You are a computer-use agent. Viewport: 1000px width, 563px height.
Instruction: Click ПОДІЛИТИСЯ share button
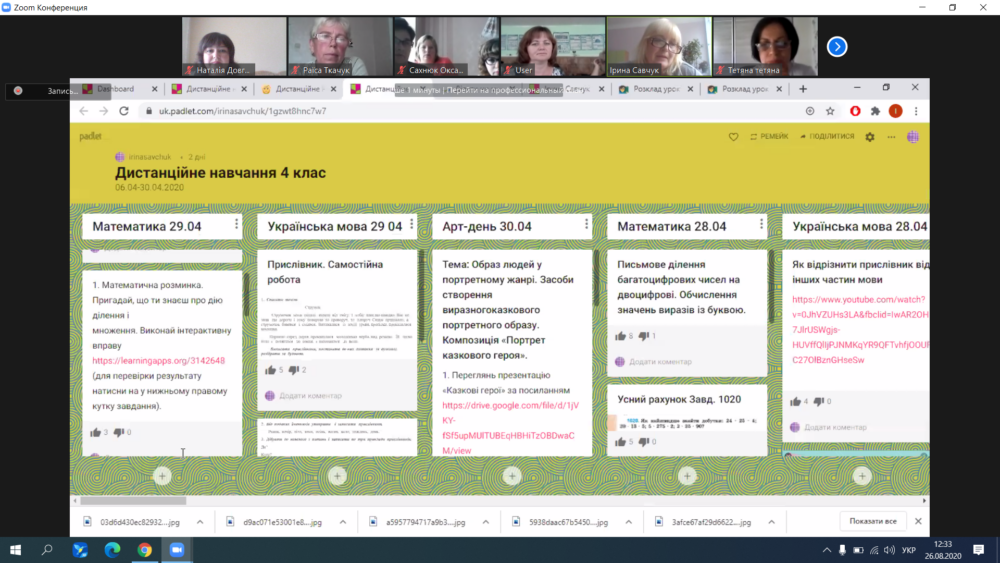click(x=826, y=137)
